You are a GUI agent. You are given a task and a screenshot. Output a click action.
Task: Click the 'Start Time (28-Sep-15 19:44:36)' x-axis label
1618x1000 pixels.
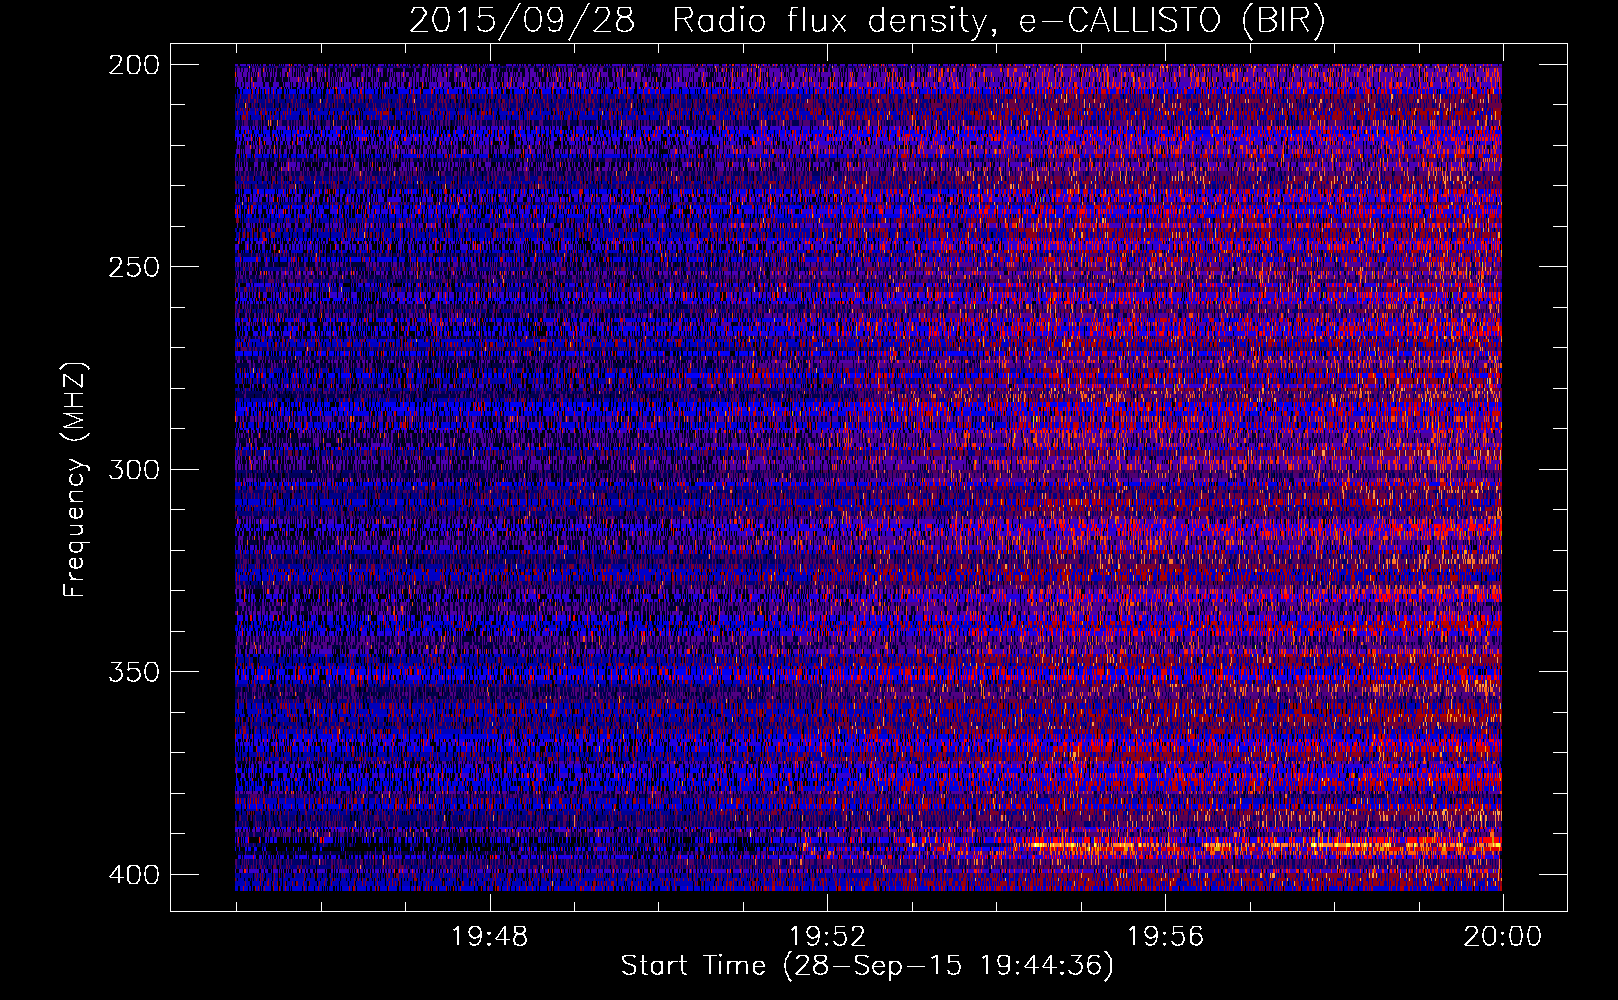click(x=867, y=966)
